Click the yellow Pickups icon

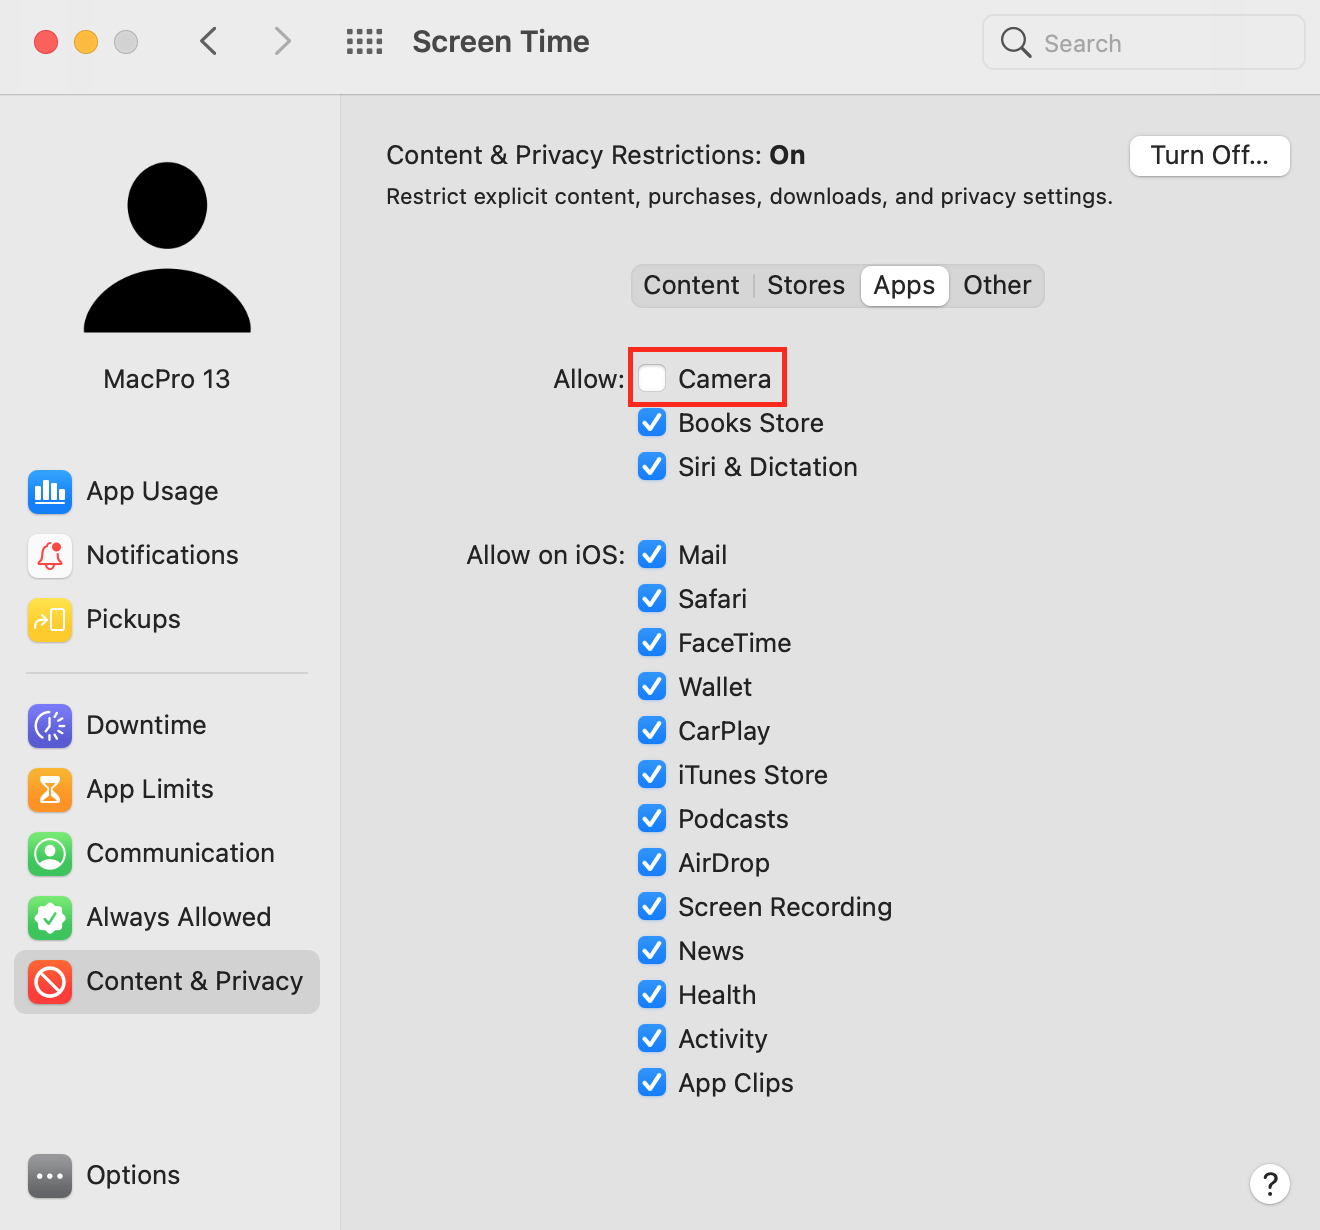click(x=50, y=619)
